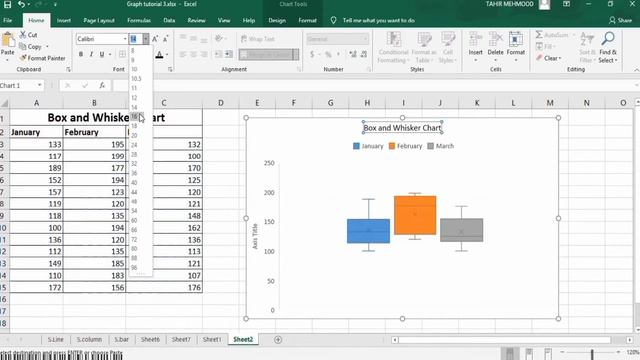Click the Merge & Center button
This screenshot has height=360, width=640.
click(x=266, y=54)
